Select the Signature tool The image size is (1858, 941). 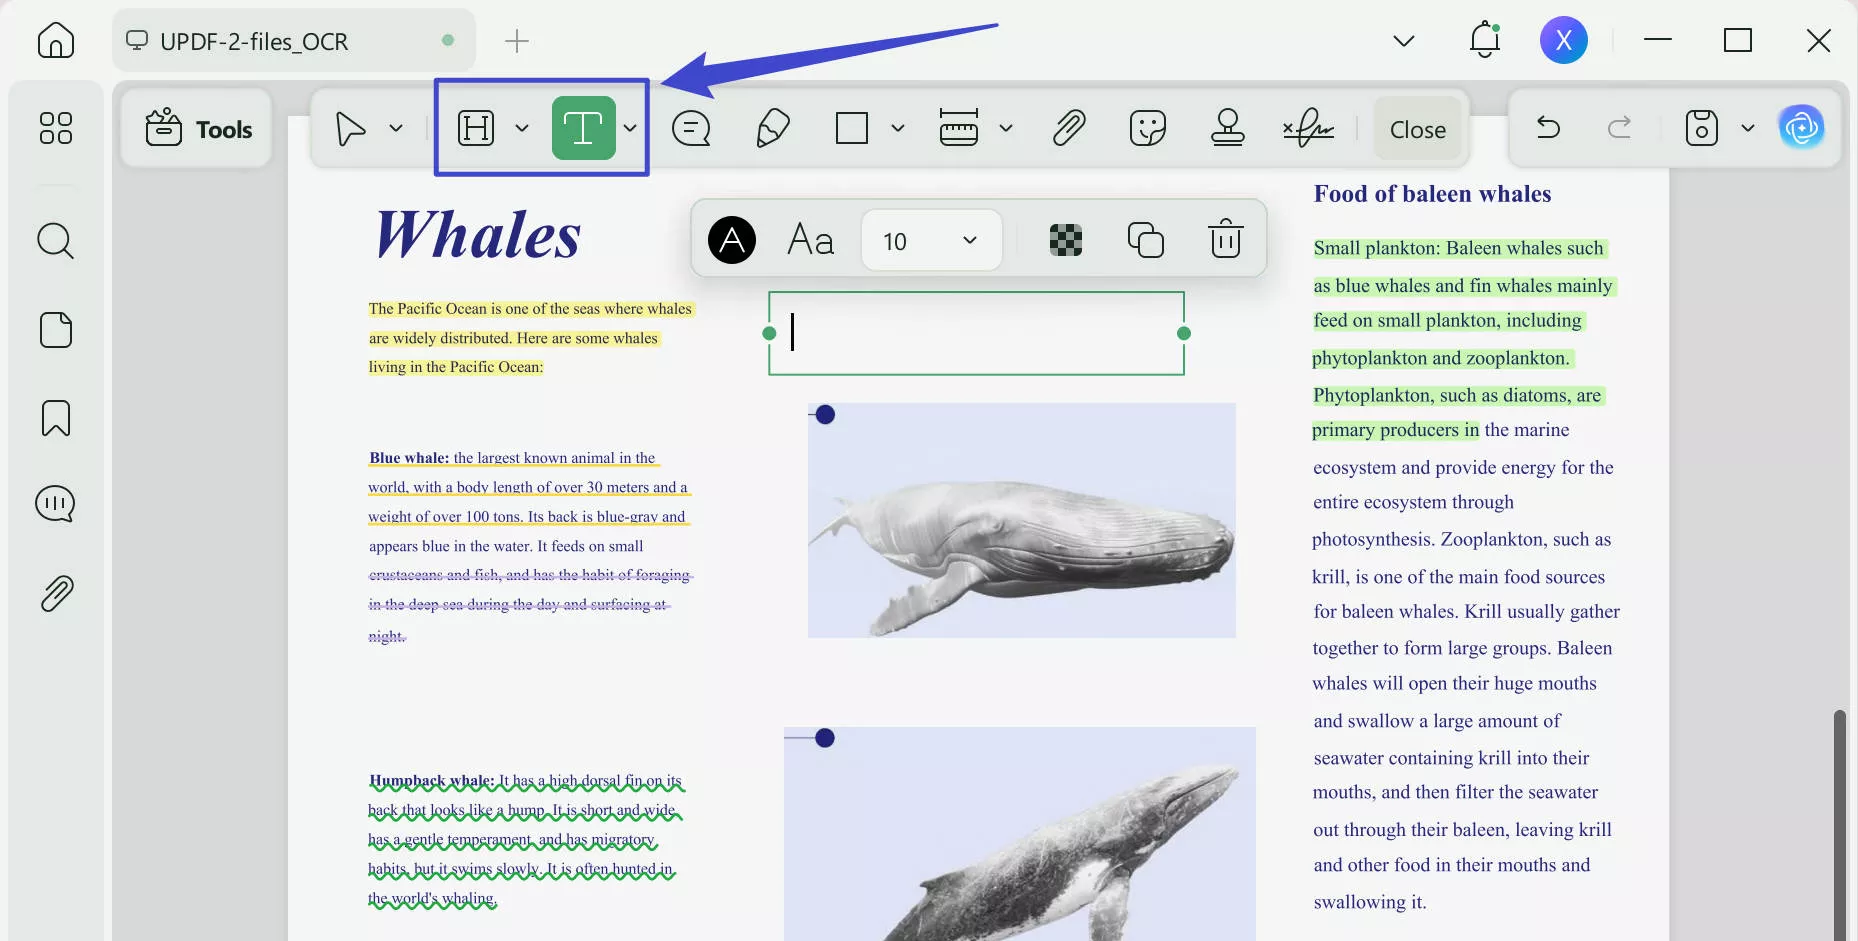point(1307,128)
